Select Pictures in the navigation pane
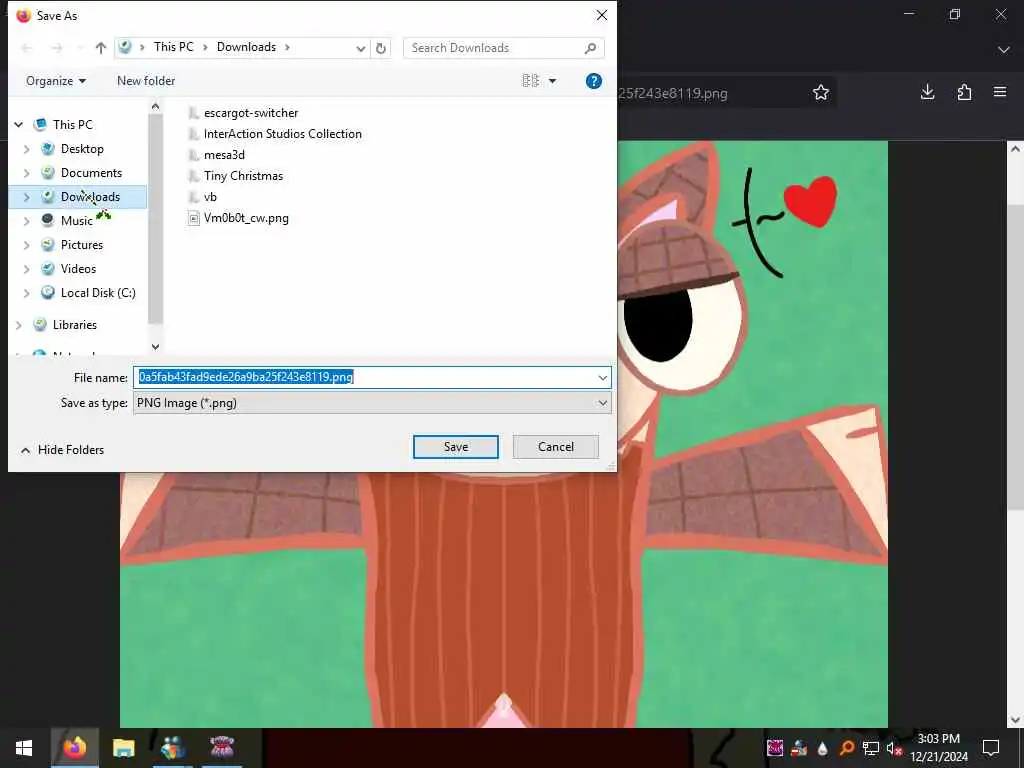1024x768 pixels. tap(82, 245)
